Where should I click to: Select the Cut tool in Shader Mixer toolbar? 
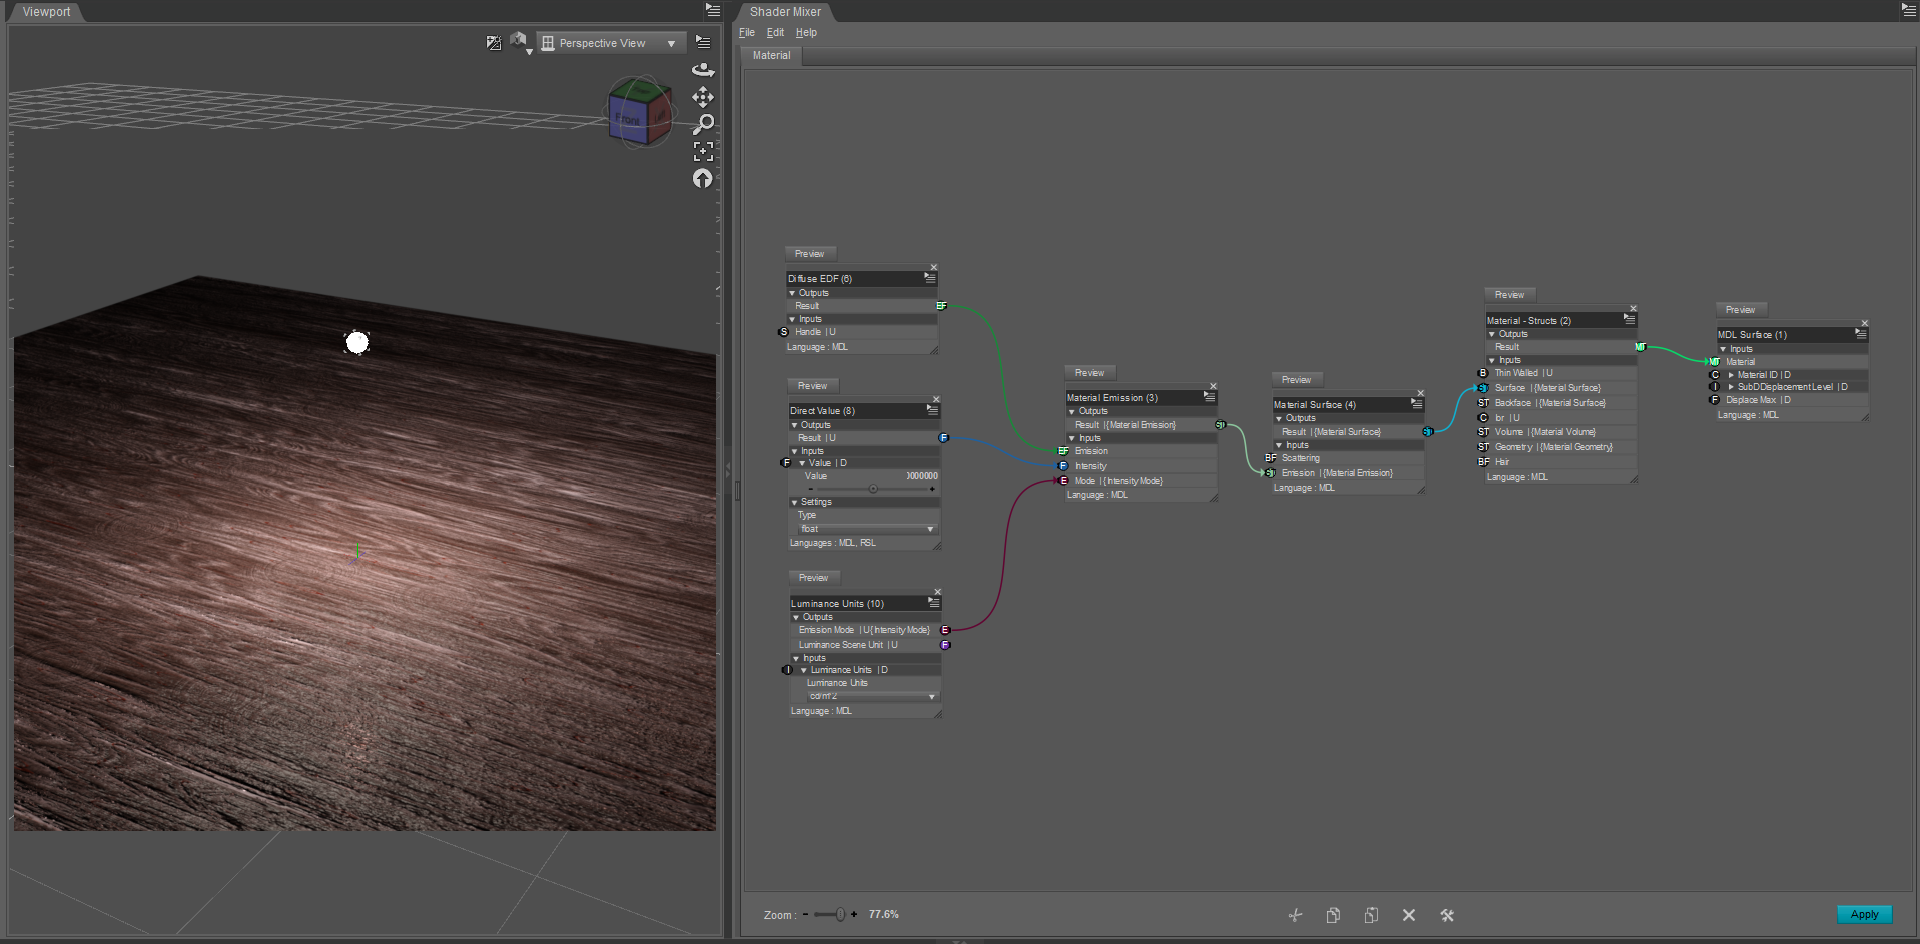[x=1295, y=915]
